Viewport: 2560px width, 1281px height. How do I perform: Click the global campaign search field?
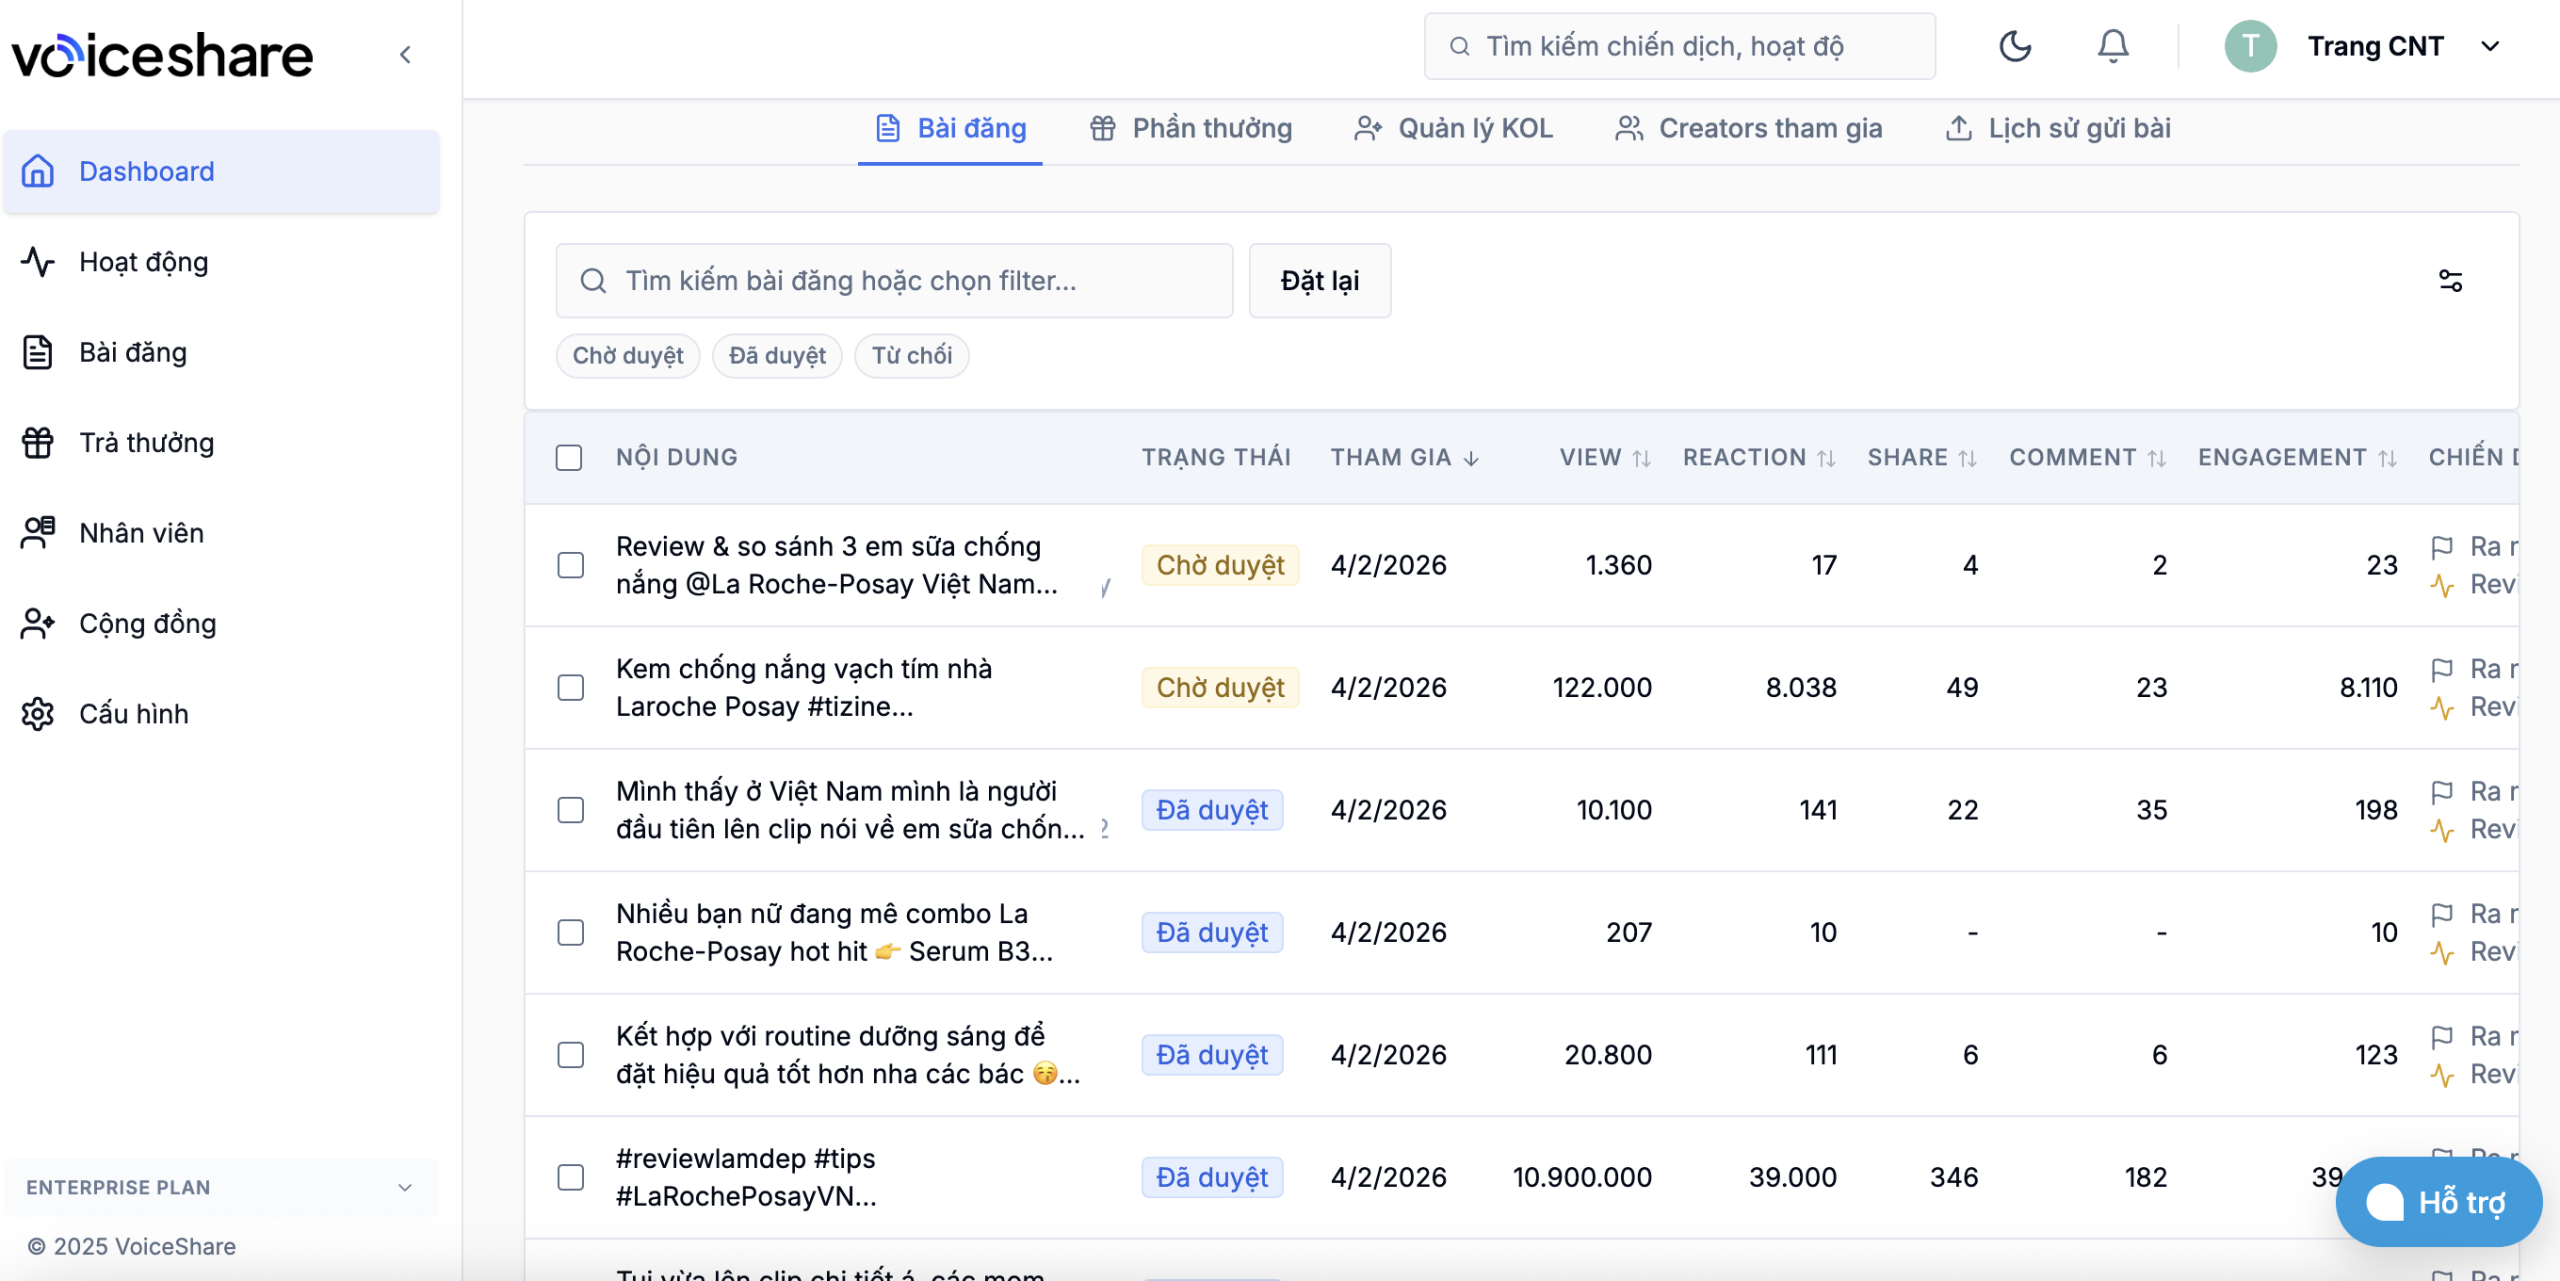tap(1680, 46)
